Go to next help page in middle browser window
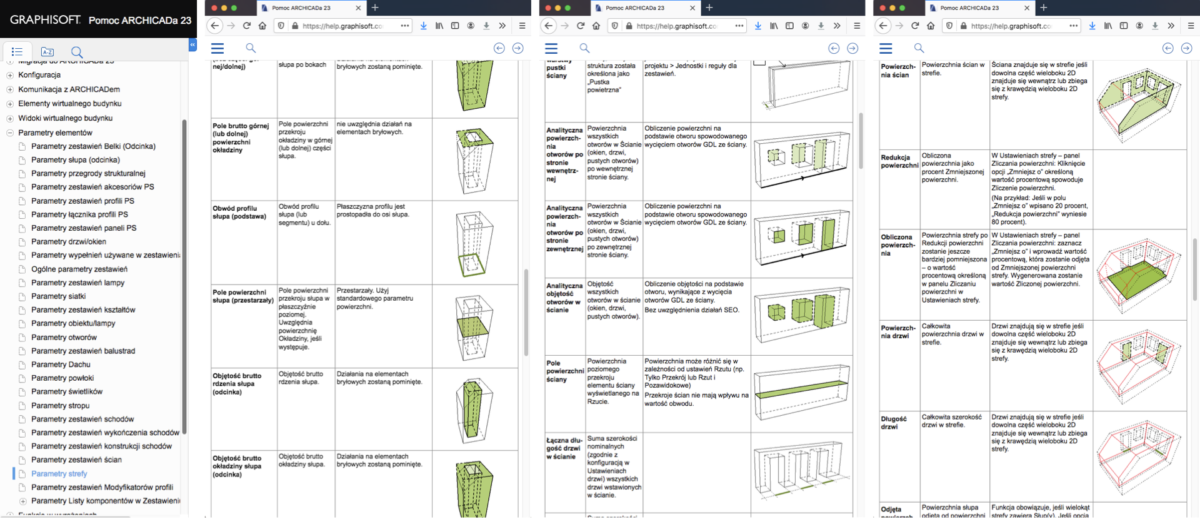 [853, 48]
